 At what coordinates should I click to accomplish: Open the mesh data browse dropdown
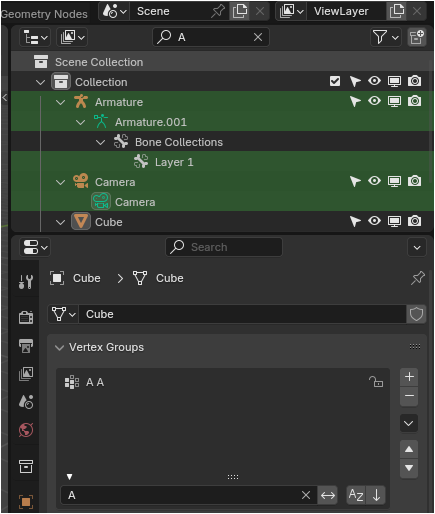click(63, 314)
